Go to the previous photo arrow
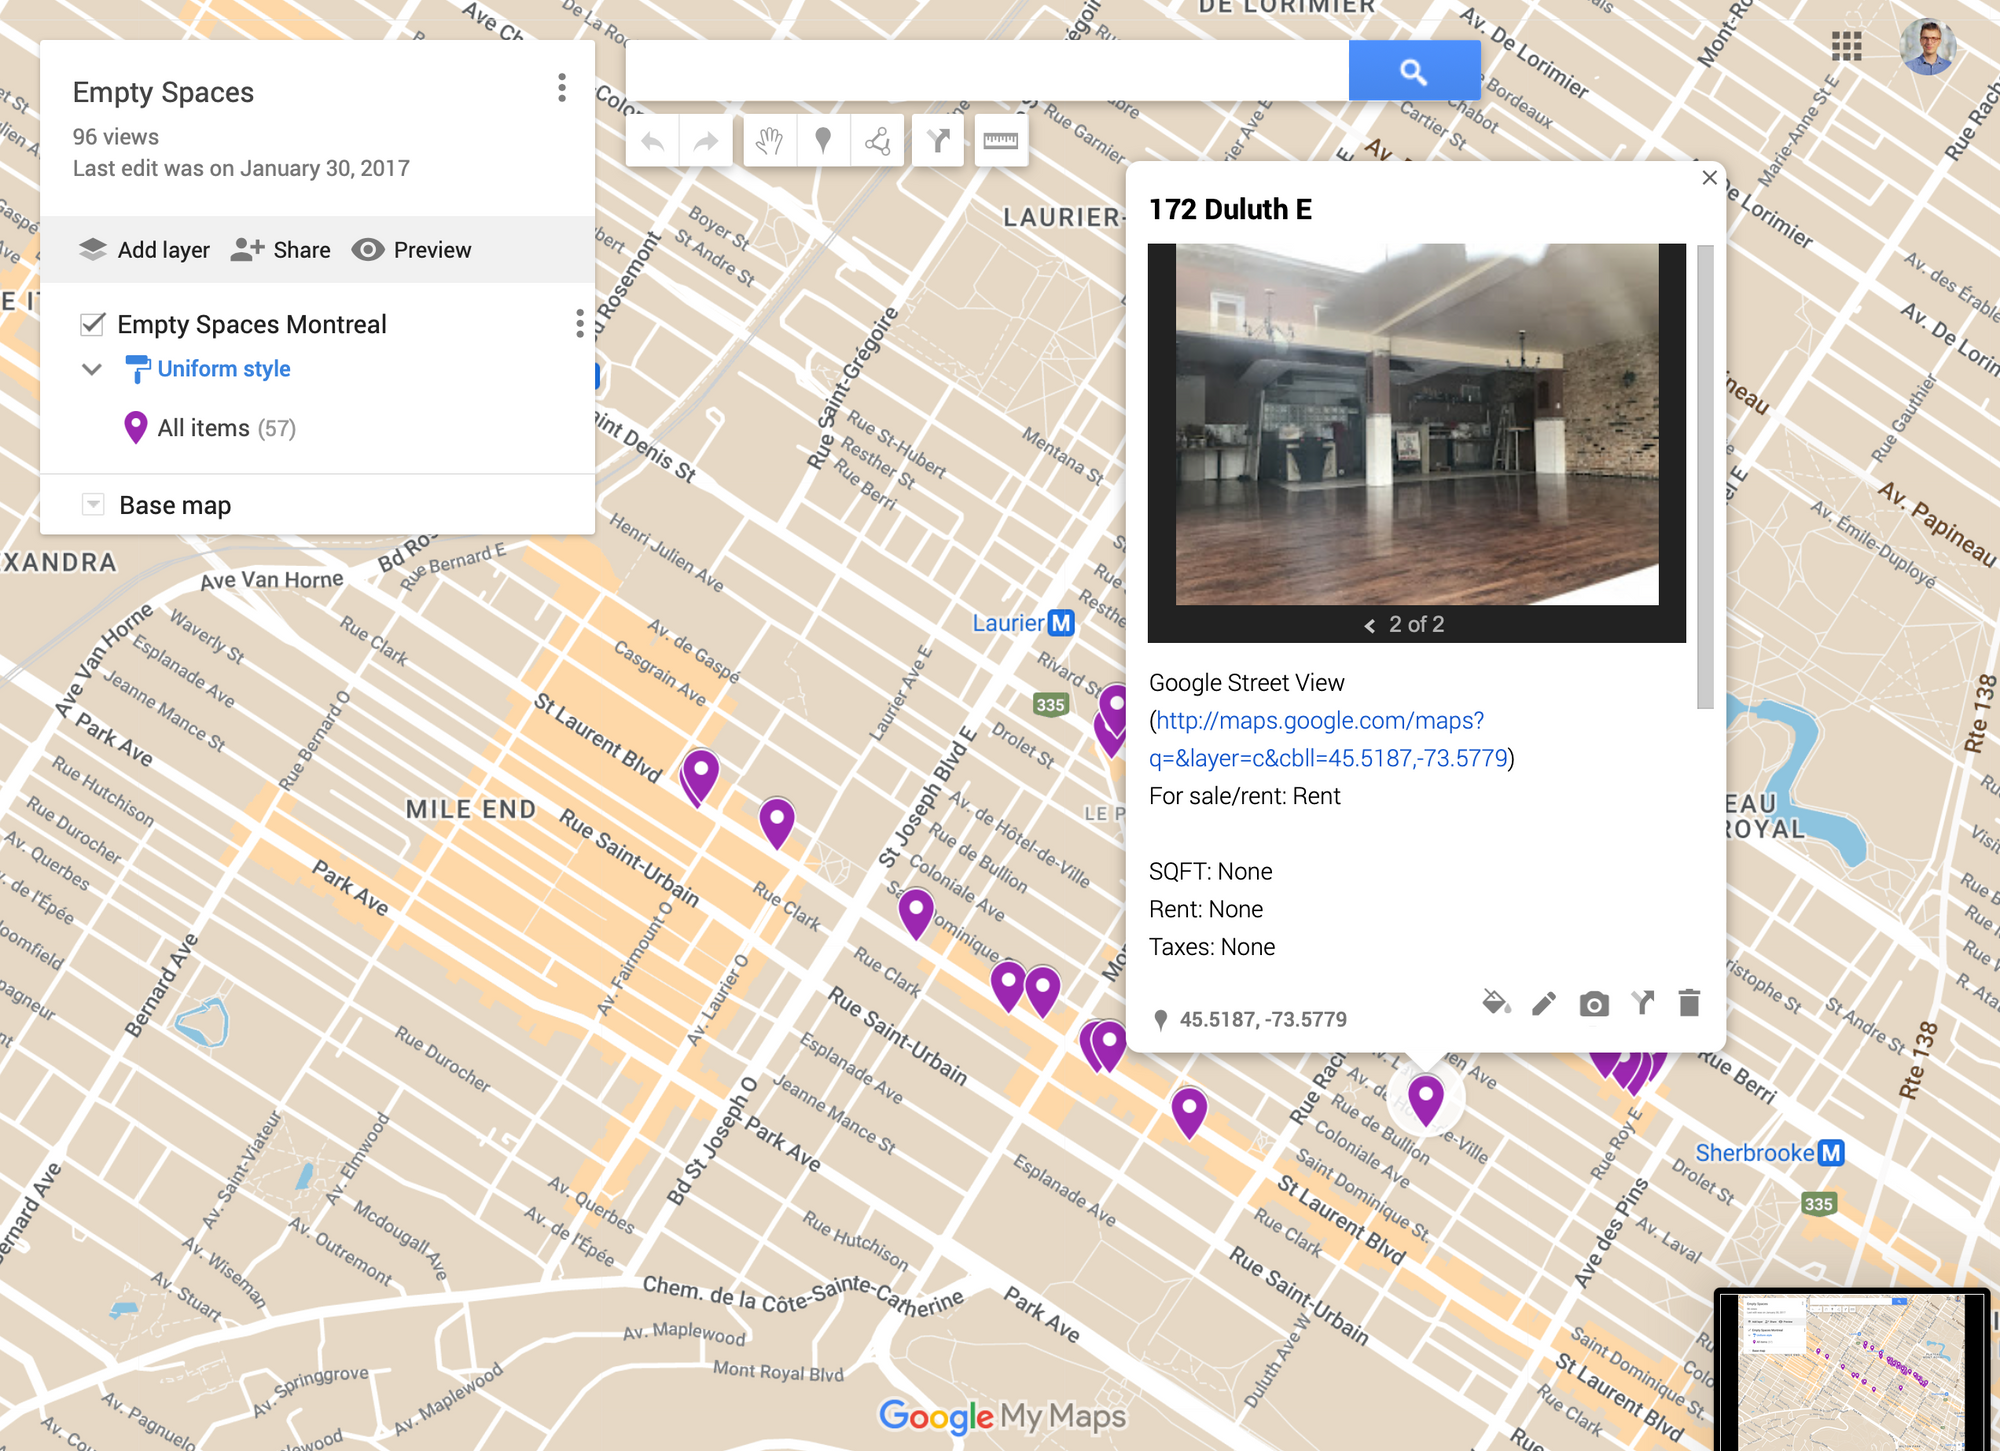 click(x=1369, y=625)
